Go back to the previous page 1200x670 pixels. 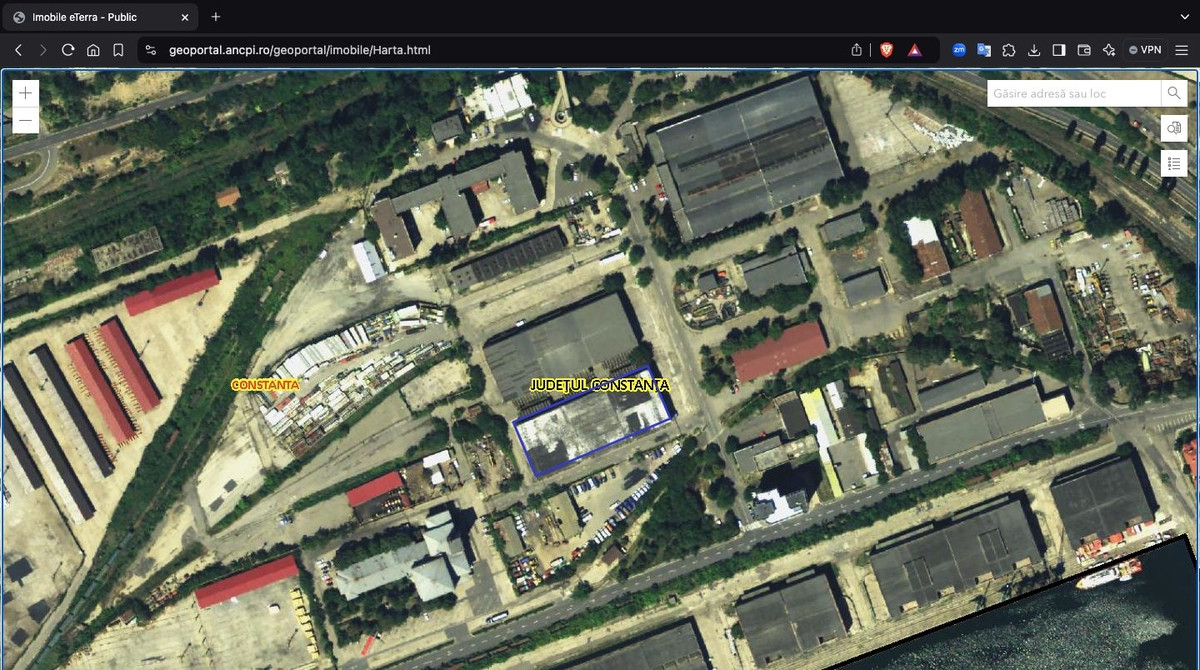point(18,49)
